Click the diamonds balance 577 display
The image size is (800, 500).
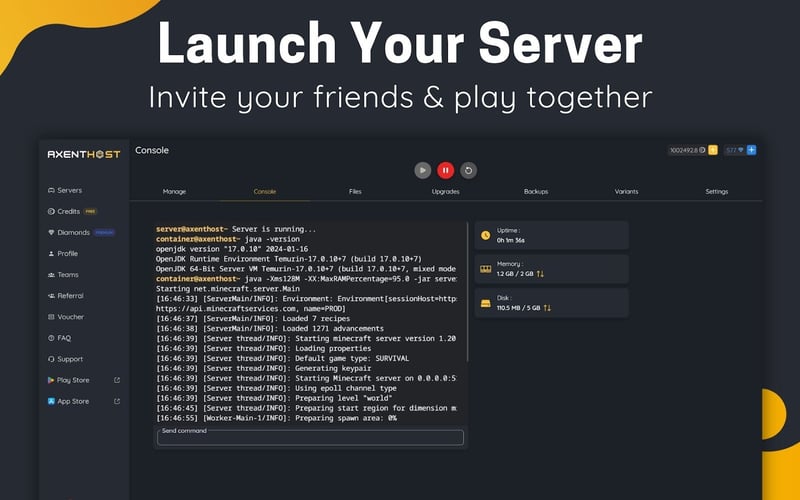pyautogui.click(x=735, y=150)
